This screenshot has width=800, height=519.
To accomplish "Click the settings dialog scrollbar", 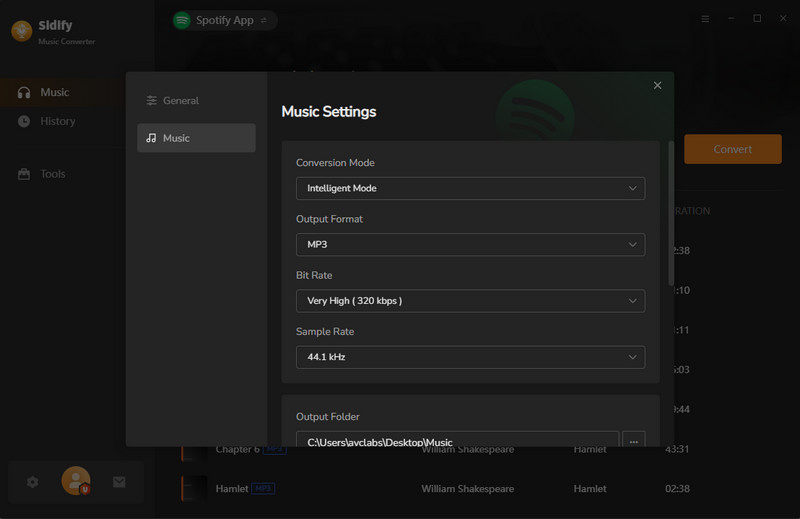I will (x=670, y=213).
